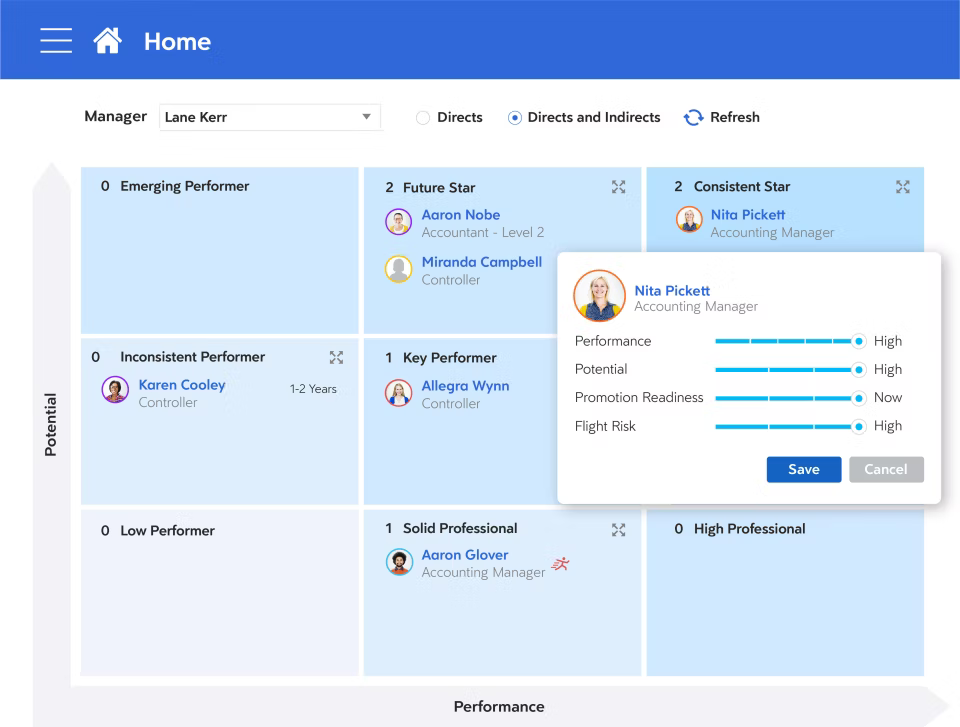960x727 pixels.
Task: Click Karen Cooley's name link
Action: [x=182, y=385]
